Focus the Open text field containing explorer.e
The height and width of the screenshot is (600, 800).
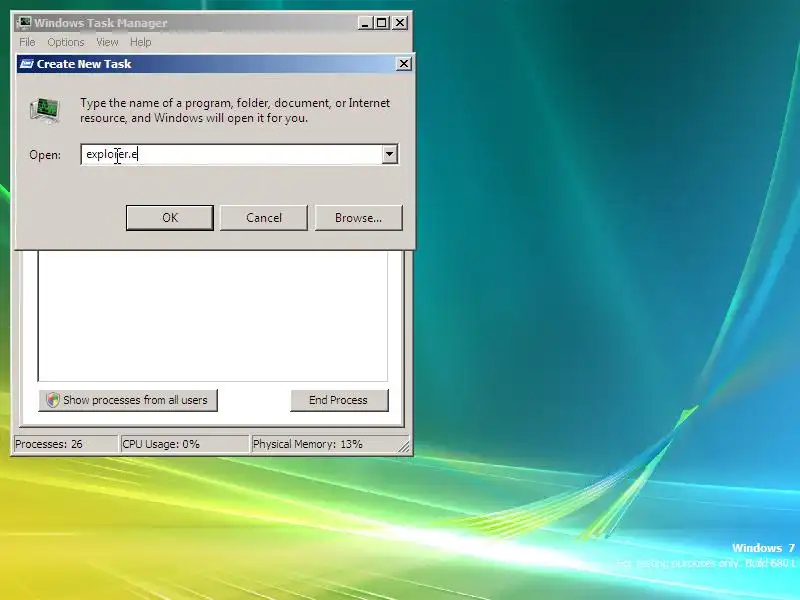(x=232, y=154)
